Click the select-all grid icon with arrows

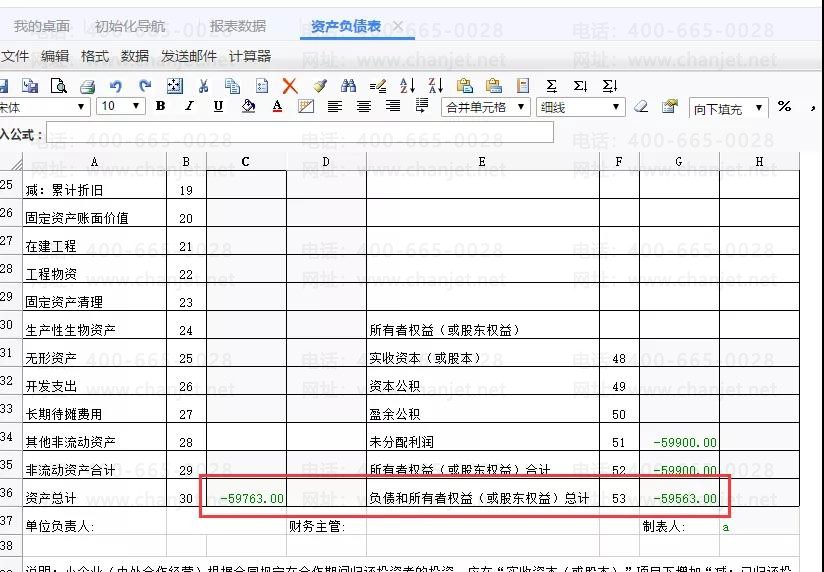(174, 85)
